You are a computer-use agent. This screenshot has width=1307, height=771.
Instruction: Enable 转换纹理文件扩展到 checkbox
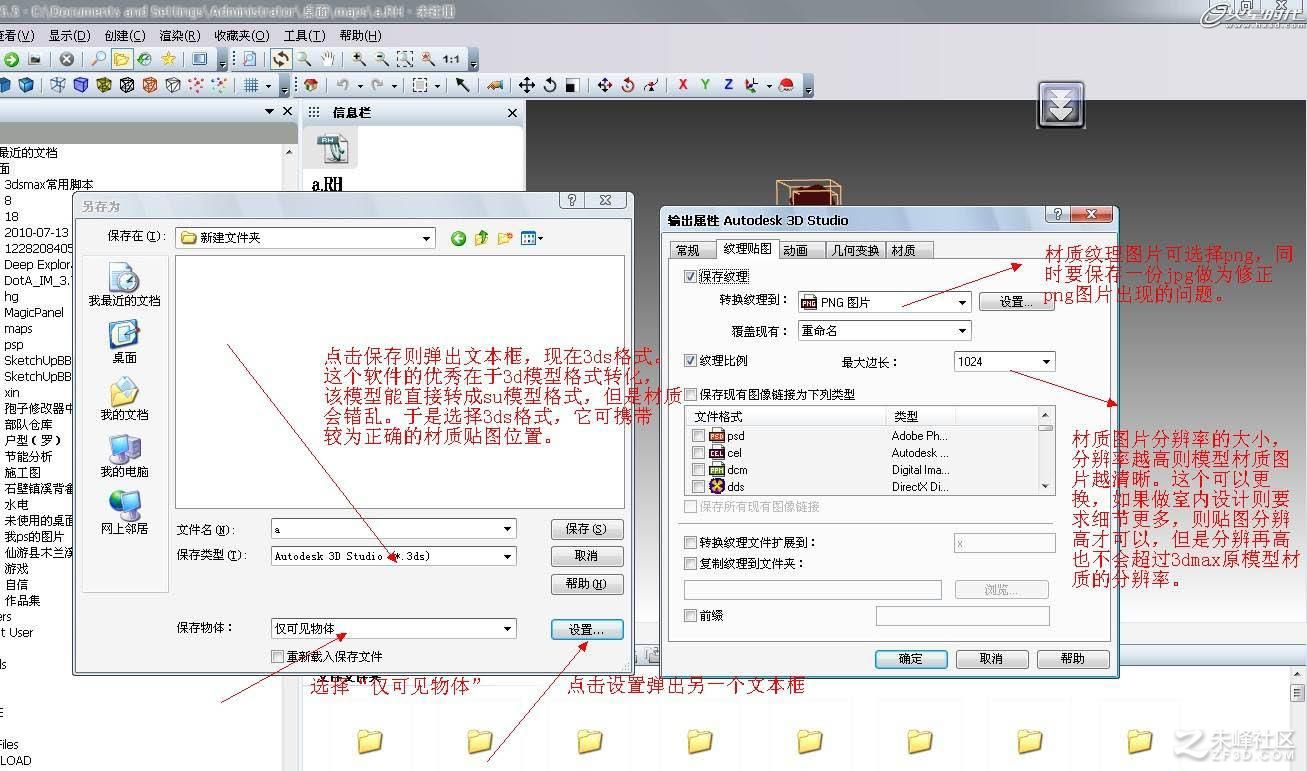[690, 542]
